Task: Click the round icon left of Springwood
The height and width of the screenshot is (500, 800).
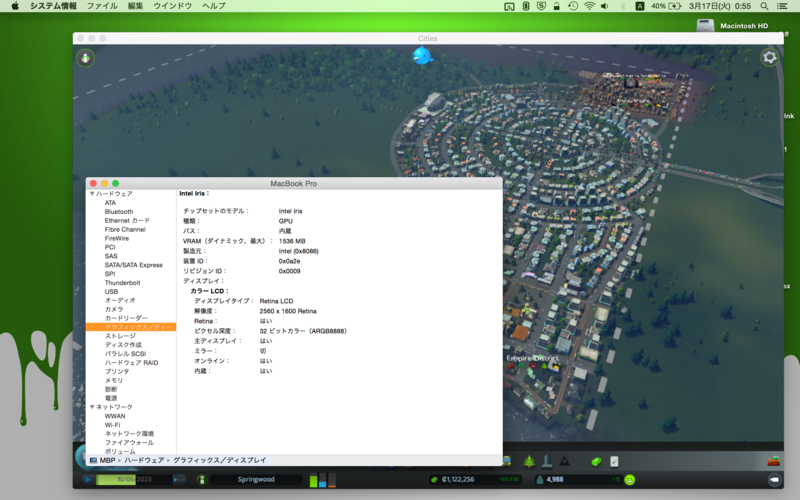Action: [201, 480]
